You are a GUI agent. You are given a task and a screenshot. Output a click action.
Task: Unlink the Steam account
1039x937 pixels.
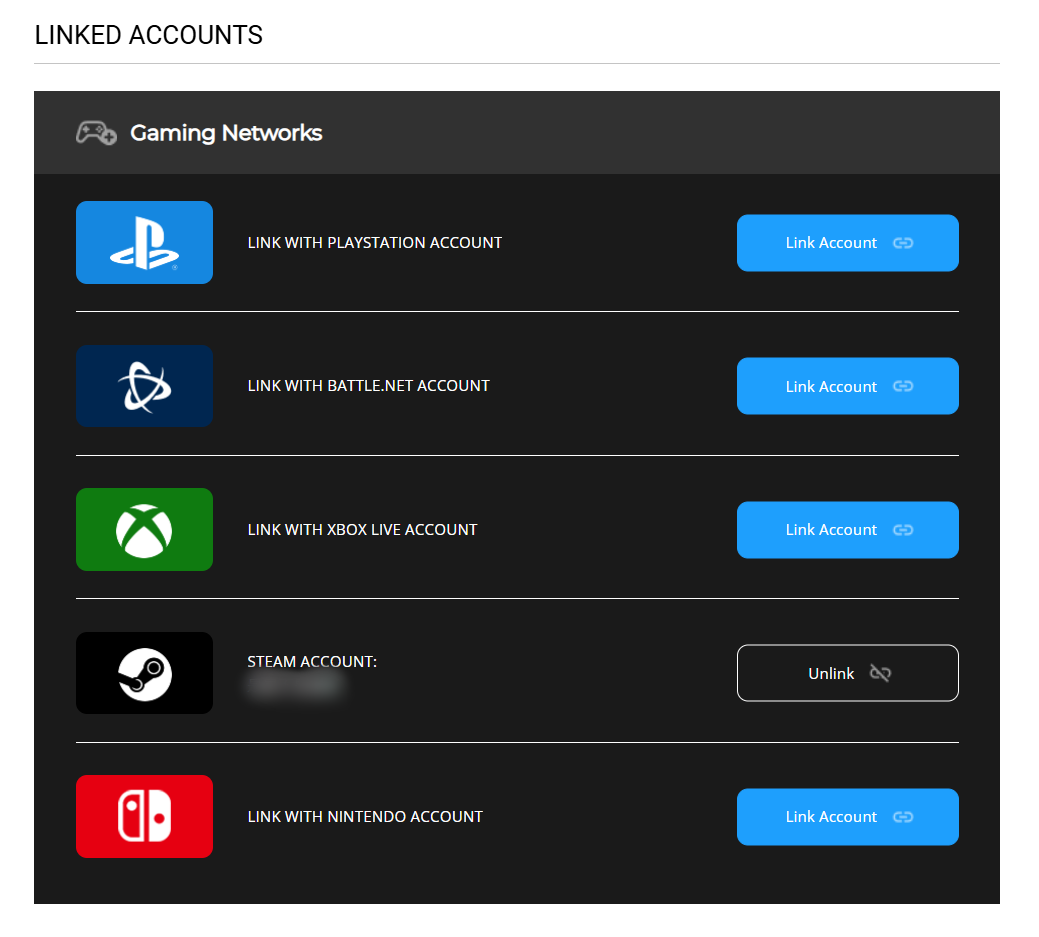pos(848,673)
